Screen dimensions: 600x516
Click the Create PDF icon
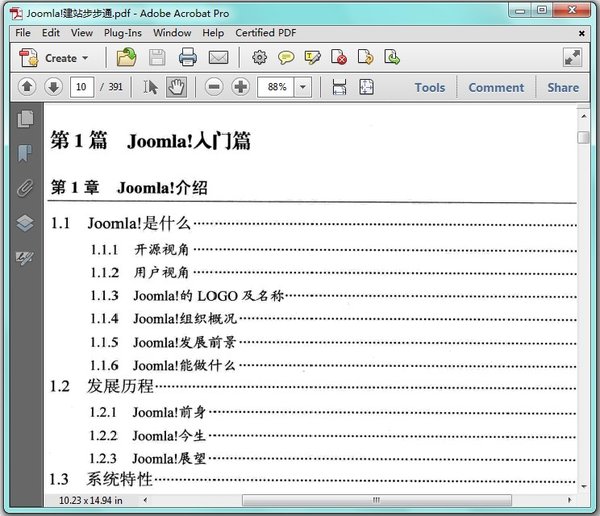point(29,58)
